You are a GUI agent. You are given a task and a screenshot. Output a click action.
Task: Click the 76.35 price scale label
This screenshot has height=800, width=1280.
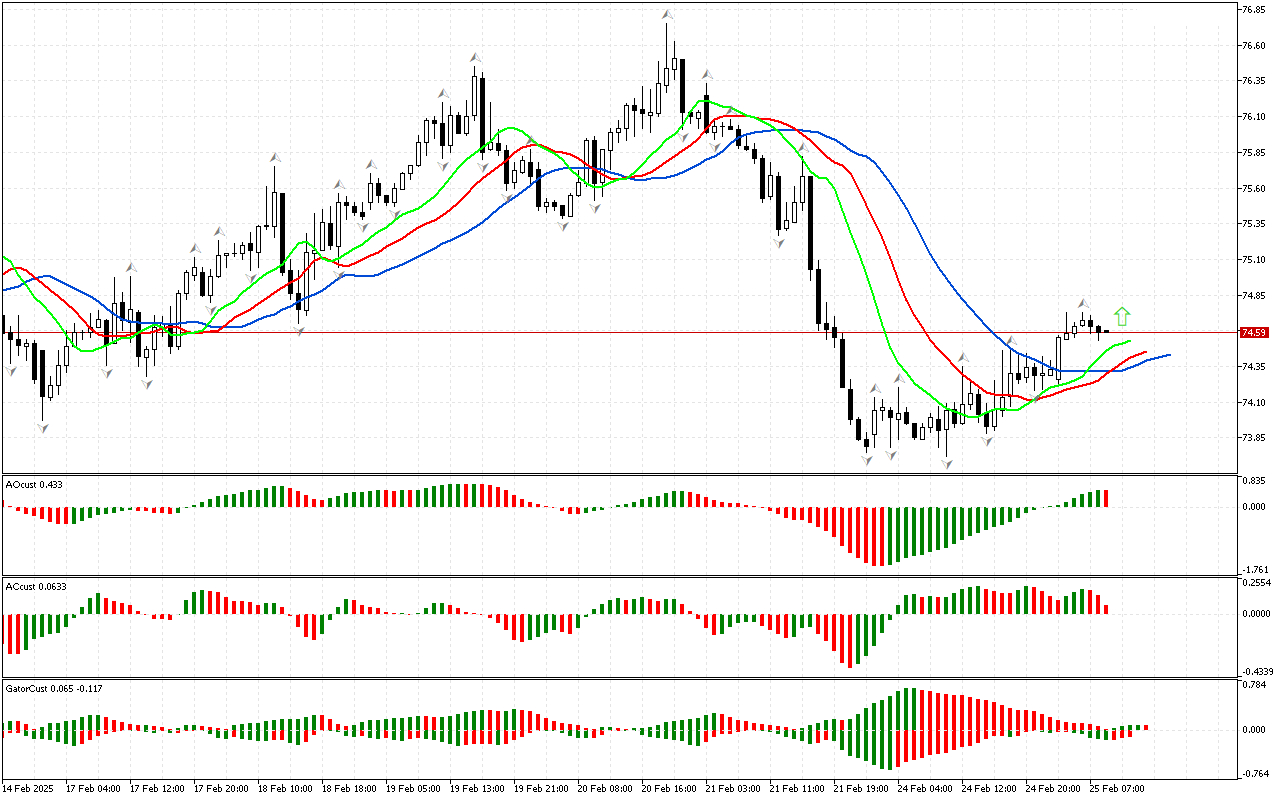(1254, 81)
